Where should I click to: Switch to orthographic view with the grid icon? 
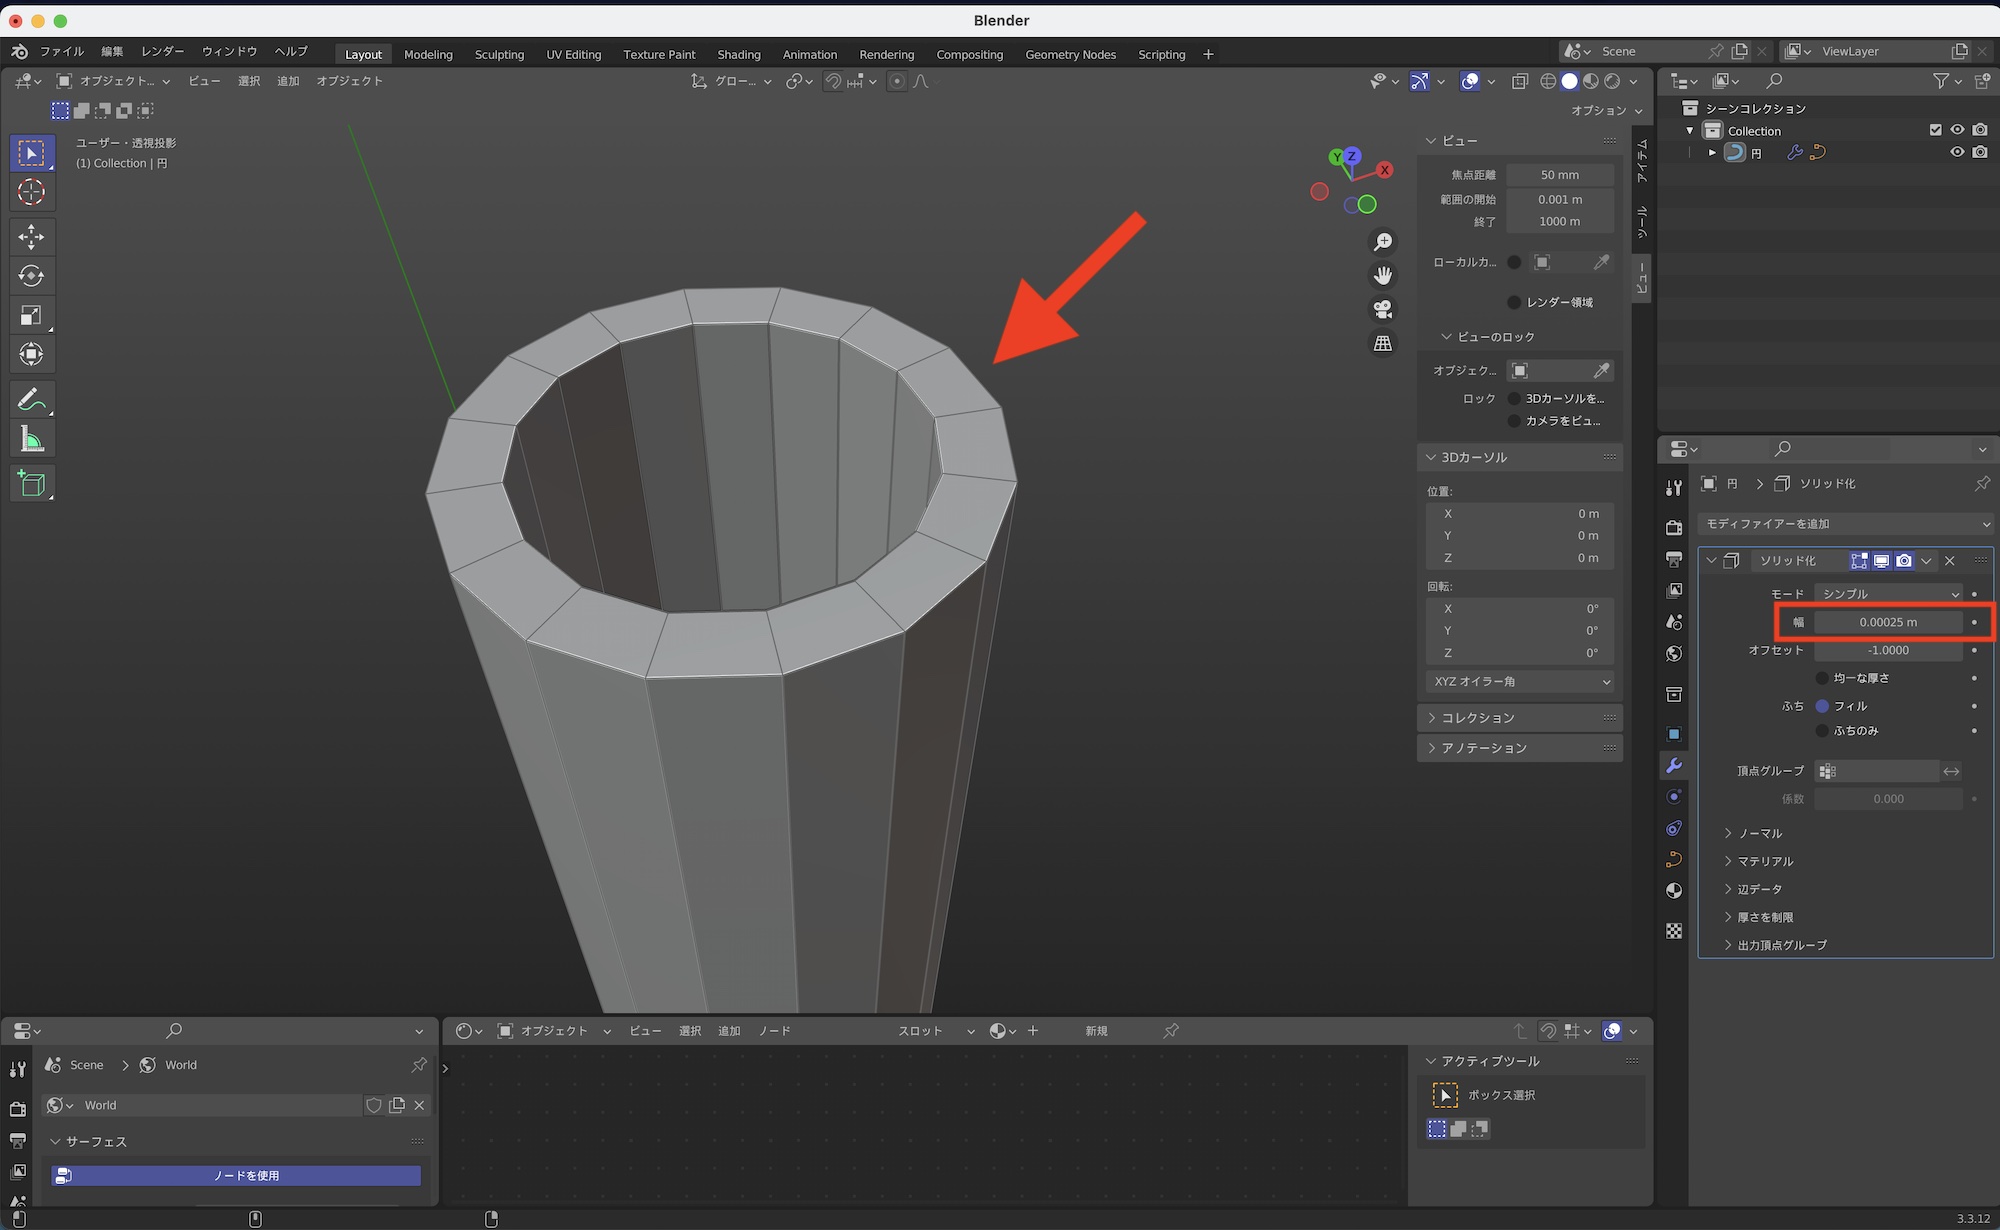1383,343
